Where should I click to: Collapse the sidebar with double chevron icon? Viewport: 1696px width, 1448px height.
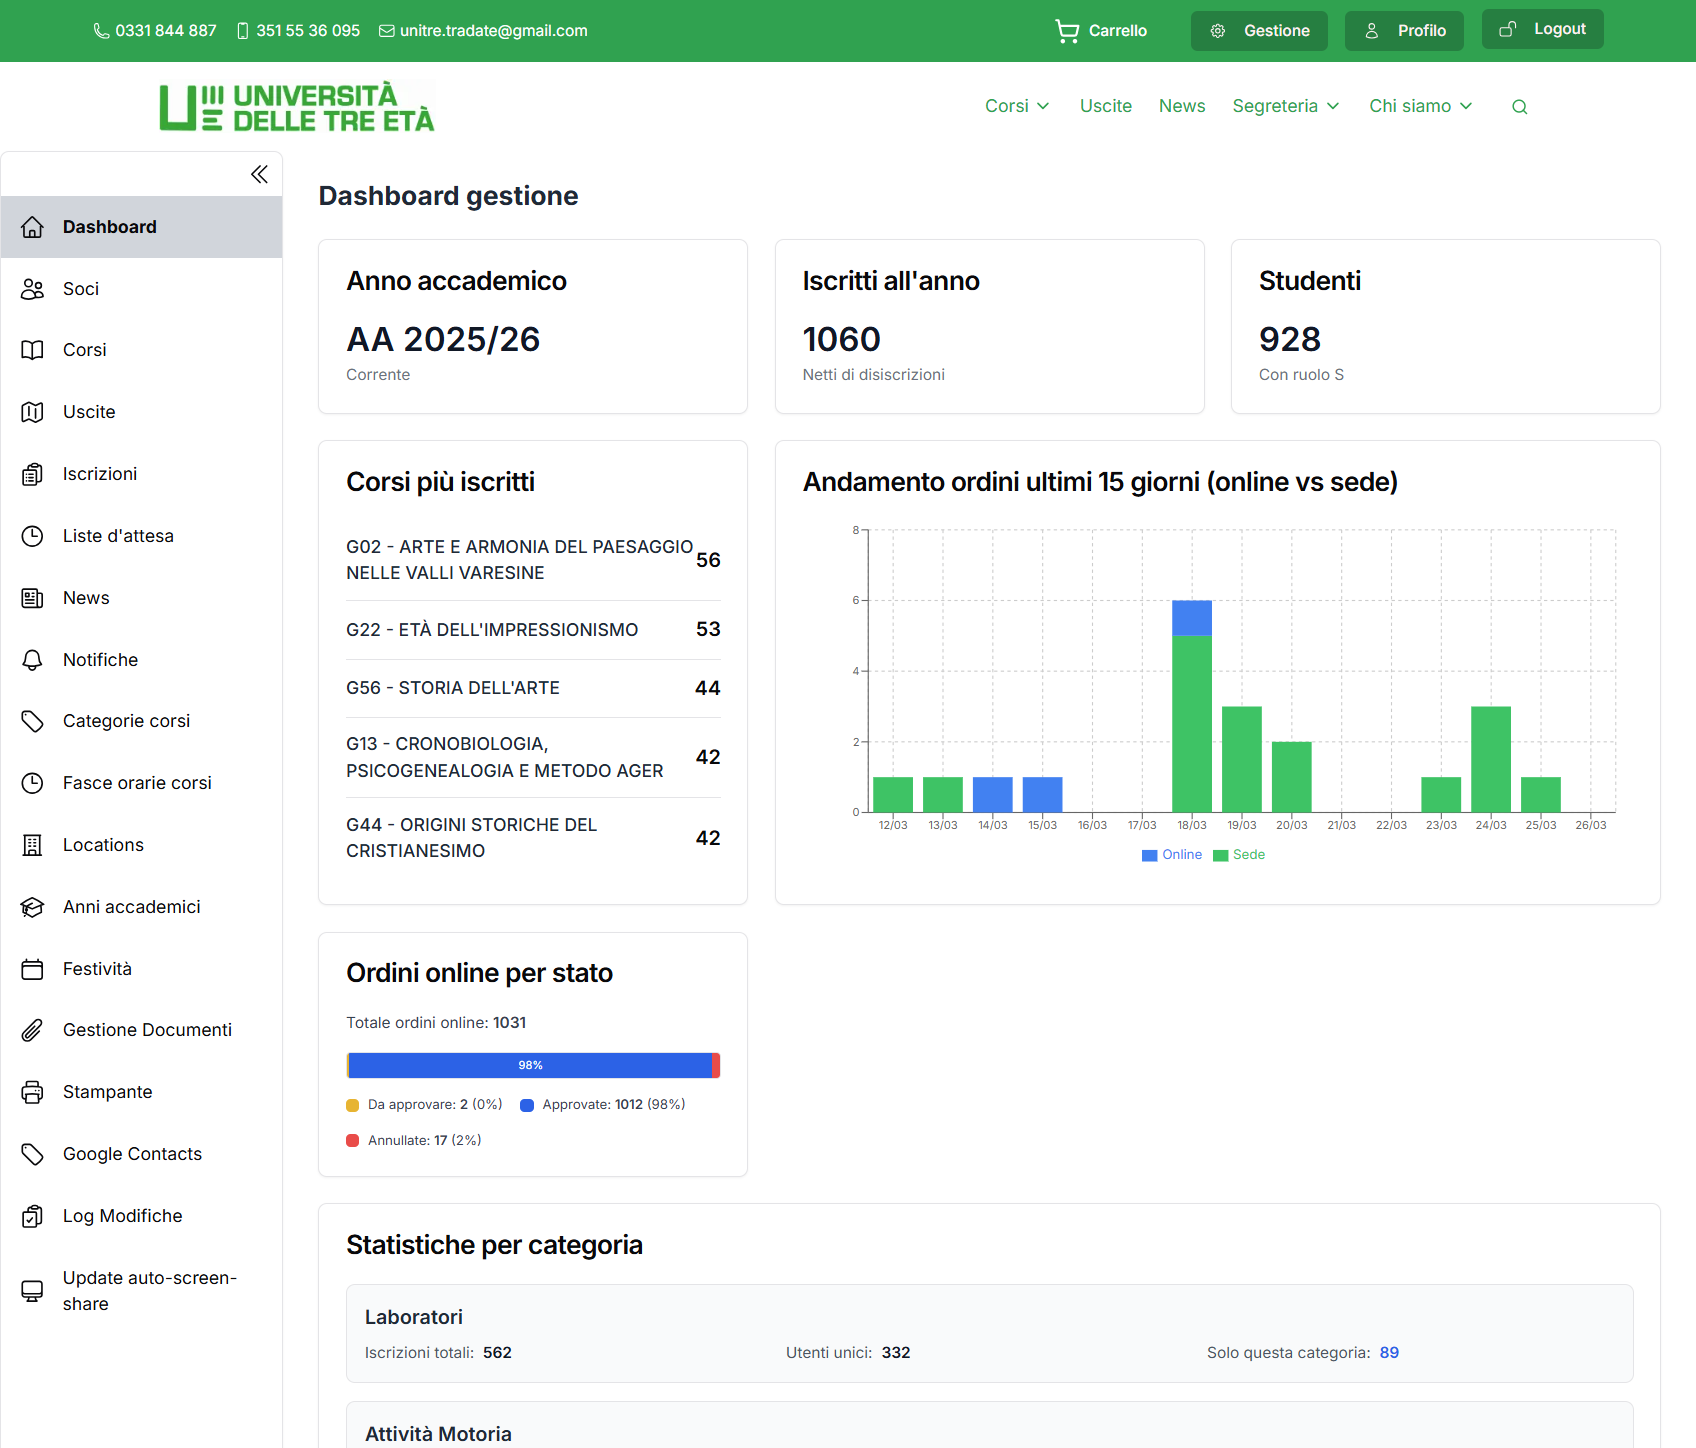[259, 175]
